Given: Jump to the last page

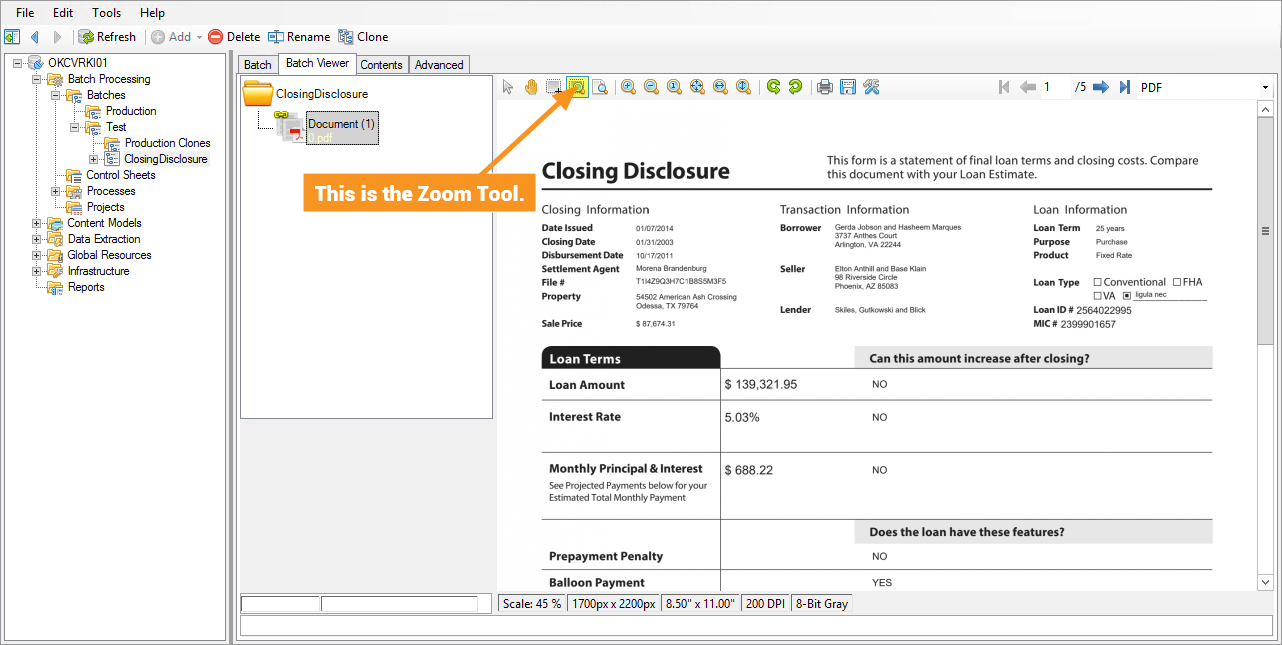Looking at the screenshot, I should 1125,87.
